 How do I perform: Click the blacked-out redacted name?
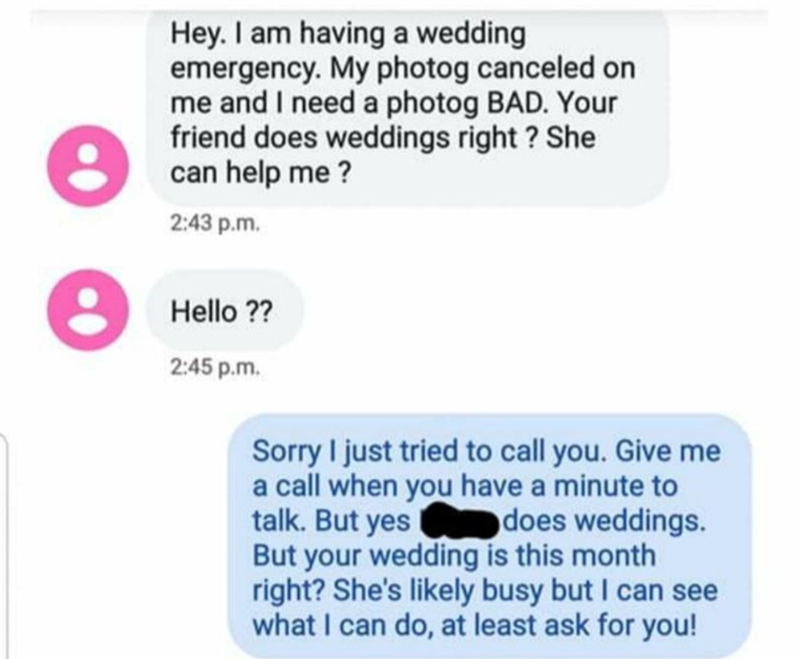pos(459,521)
